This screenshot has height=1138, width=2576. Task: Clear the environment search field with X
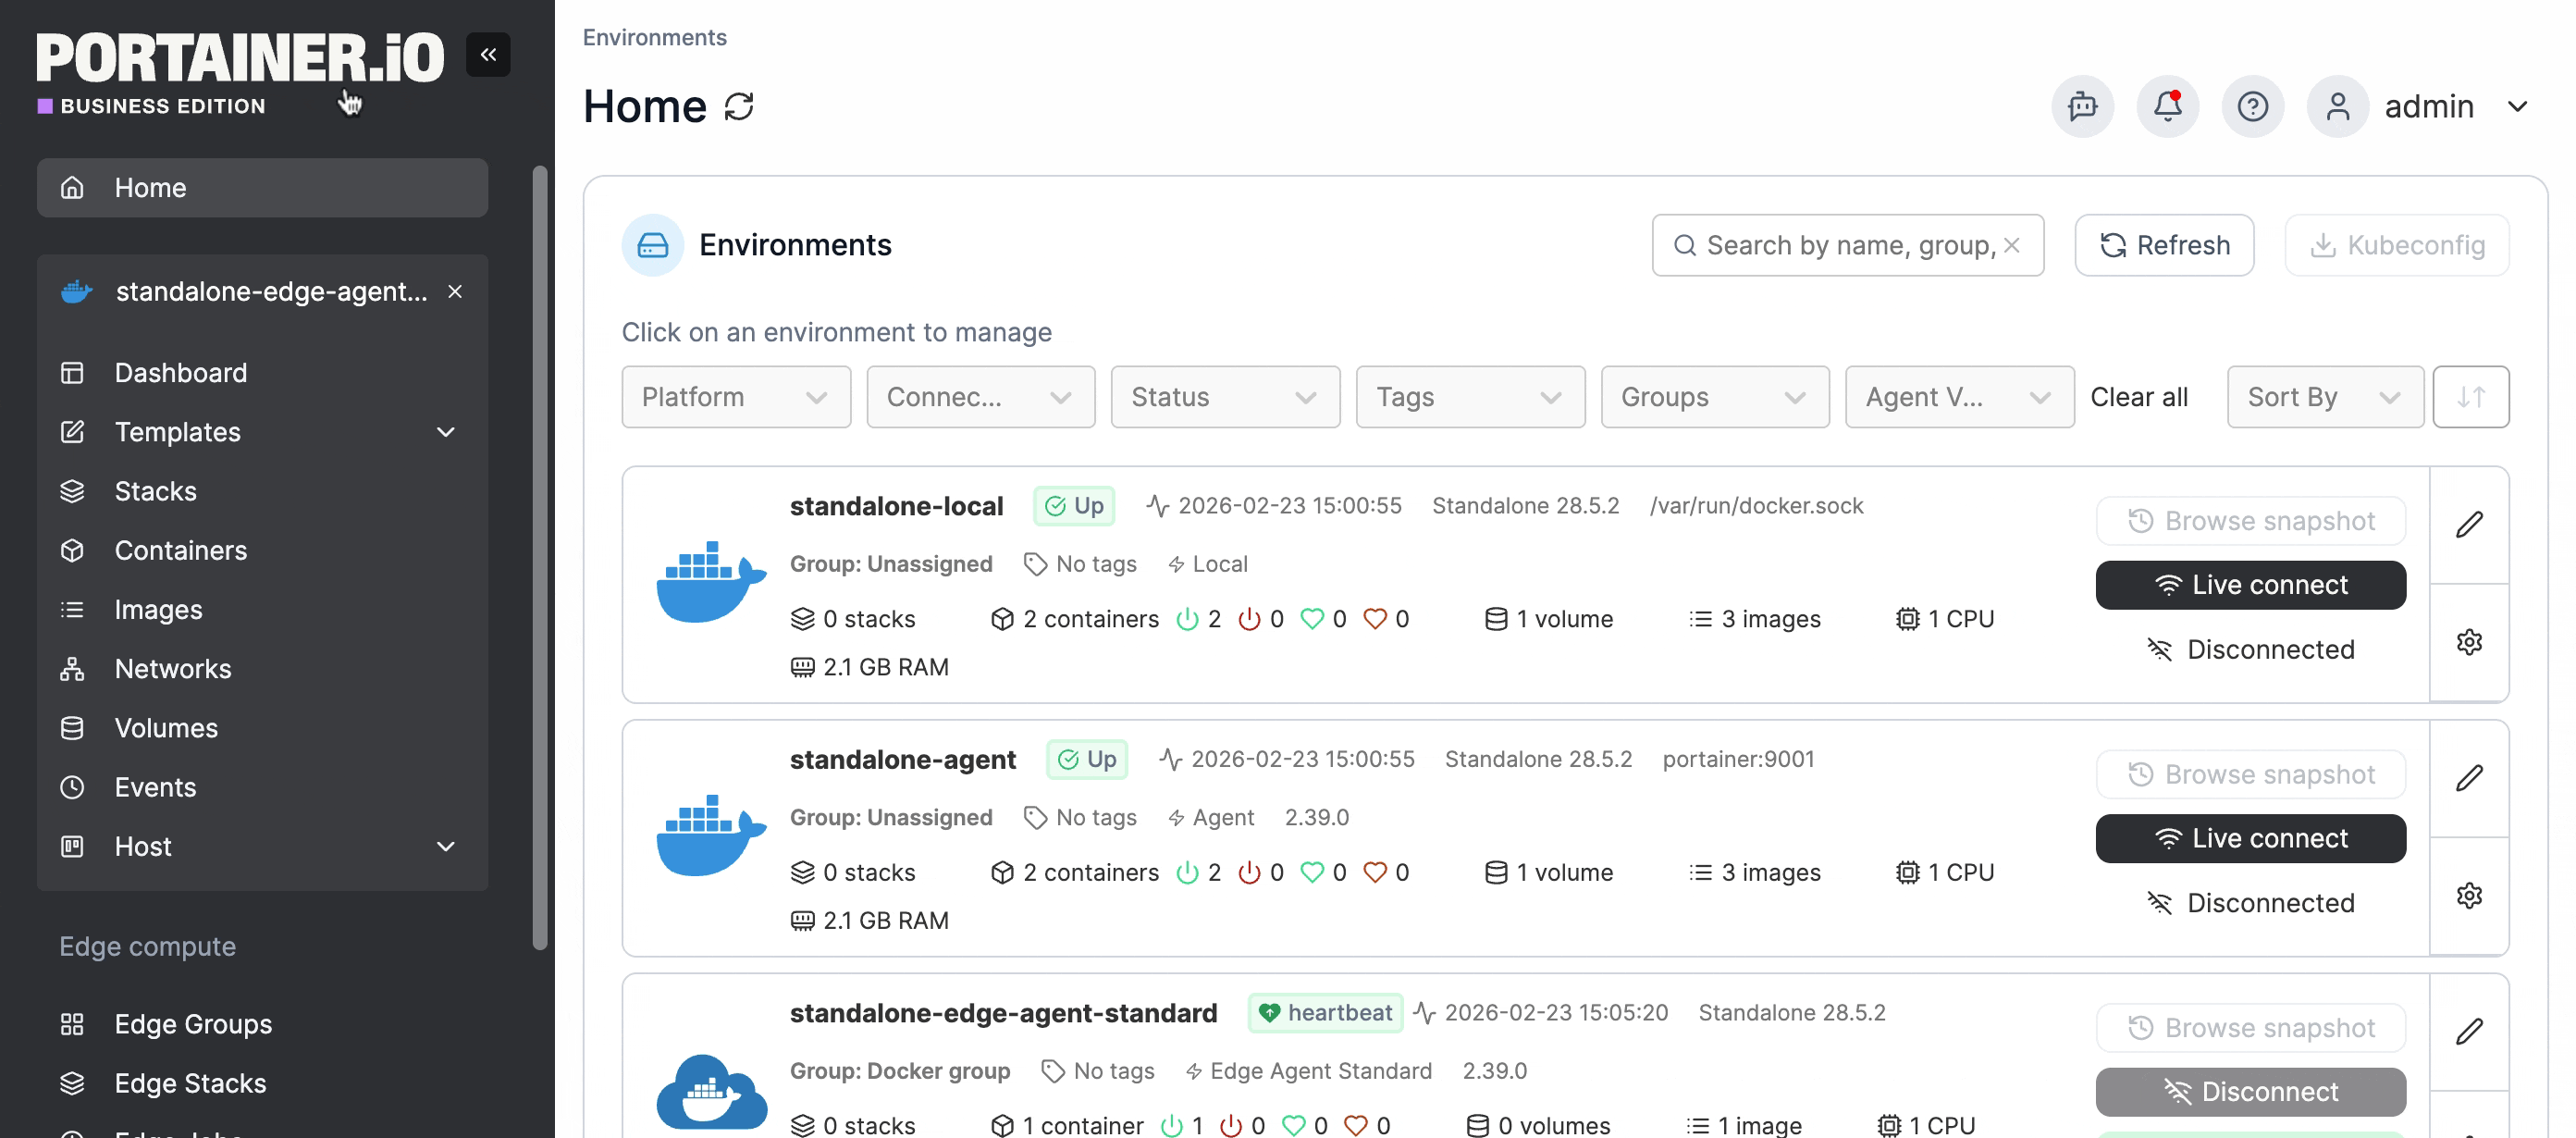pyautogui.click(x=2012, y=245)
